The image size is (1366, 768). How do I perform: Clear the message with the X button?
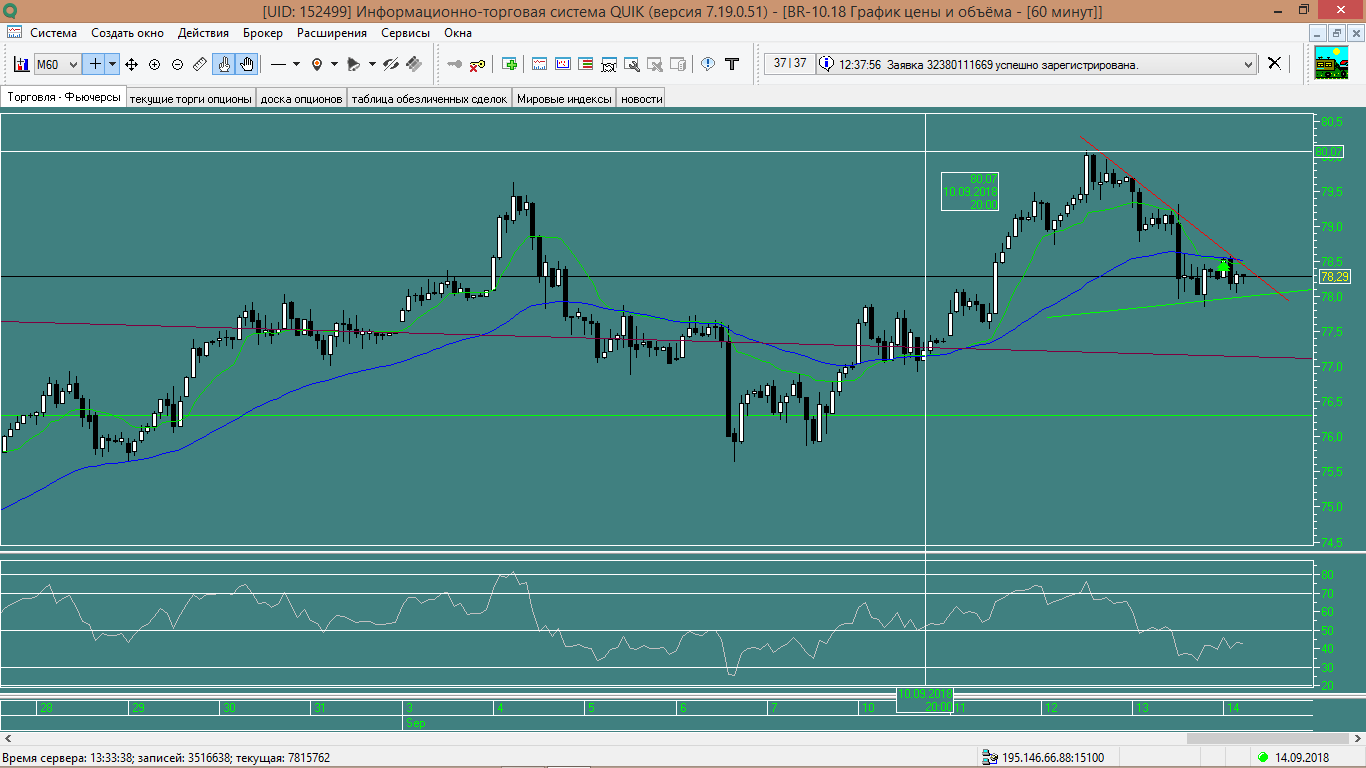click(x=1274, y=63)
